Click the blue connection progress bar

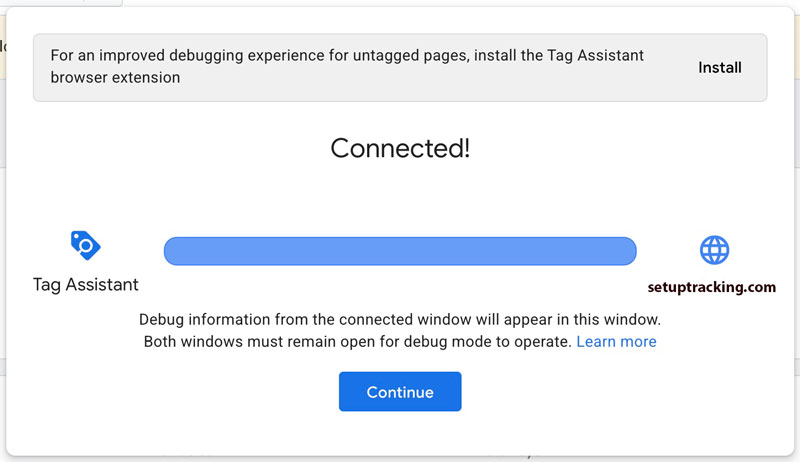tap(400, 251)
